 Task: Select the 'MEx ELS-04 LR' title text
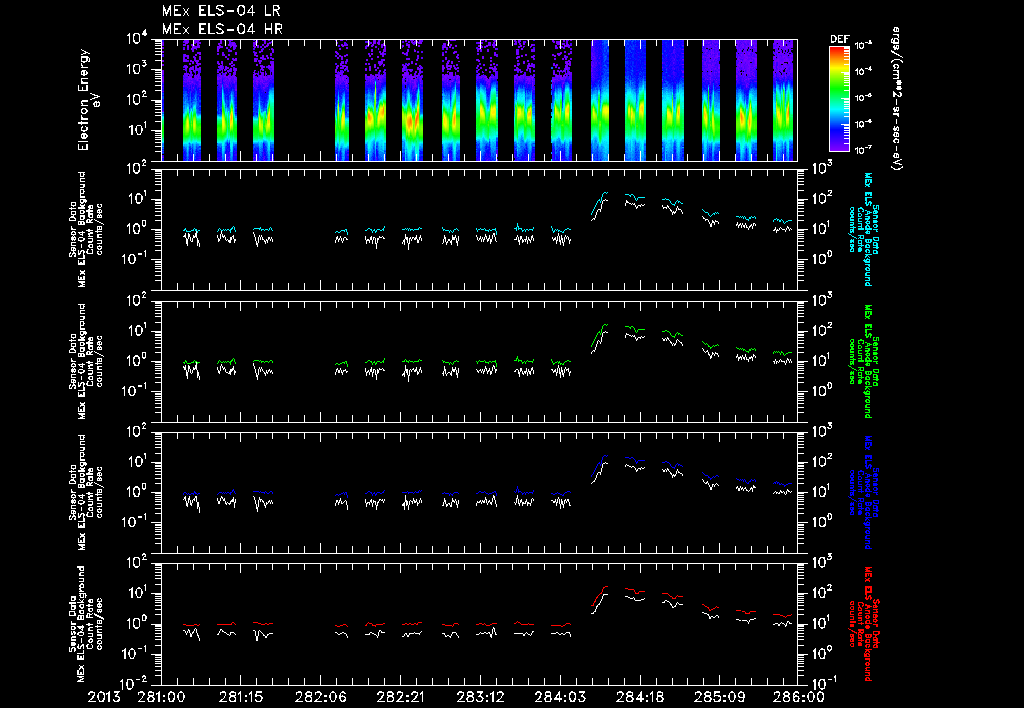[221, 11]
